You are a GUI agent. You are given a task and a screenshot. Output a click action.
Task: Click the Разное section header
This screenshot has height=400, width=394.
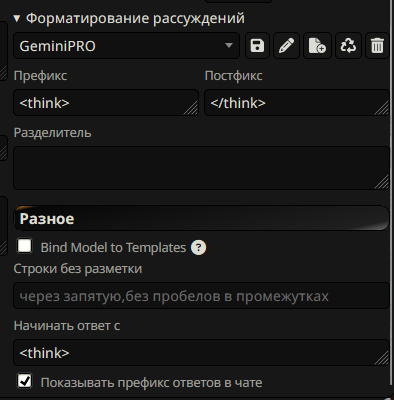[x=201, y=218]
